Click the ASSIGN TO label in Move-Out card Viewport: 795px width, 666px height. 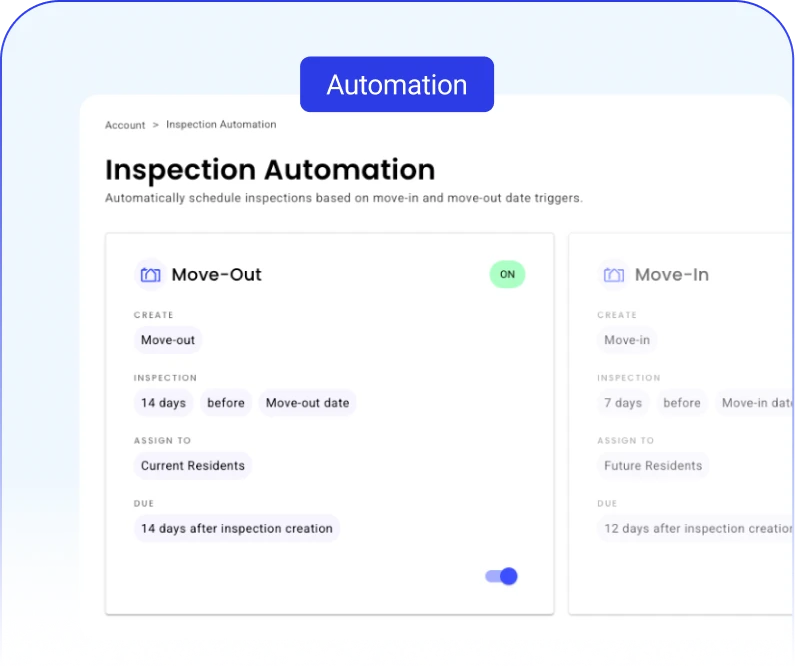[162, 440]
